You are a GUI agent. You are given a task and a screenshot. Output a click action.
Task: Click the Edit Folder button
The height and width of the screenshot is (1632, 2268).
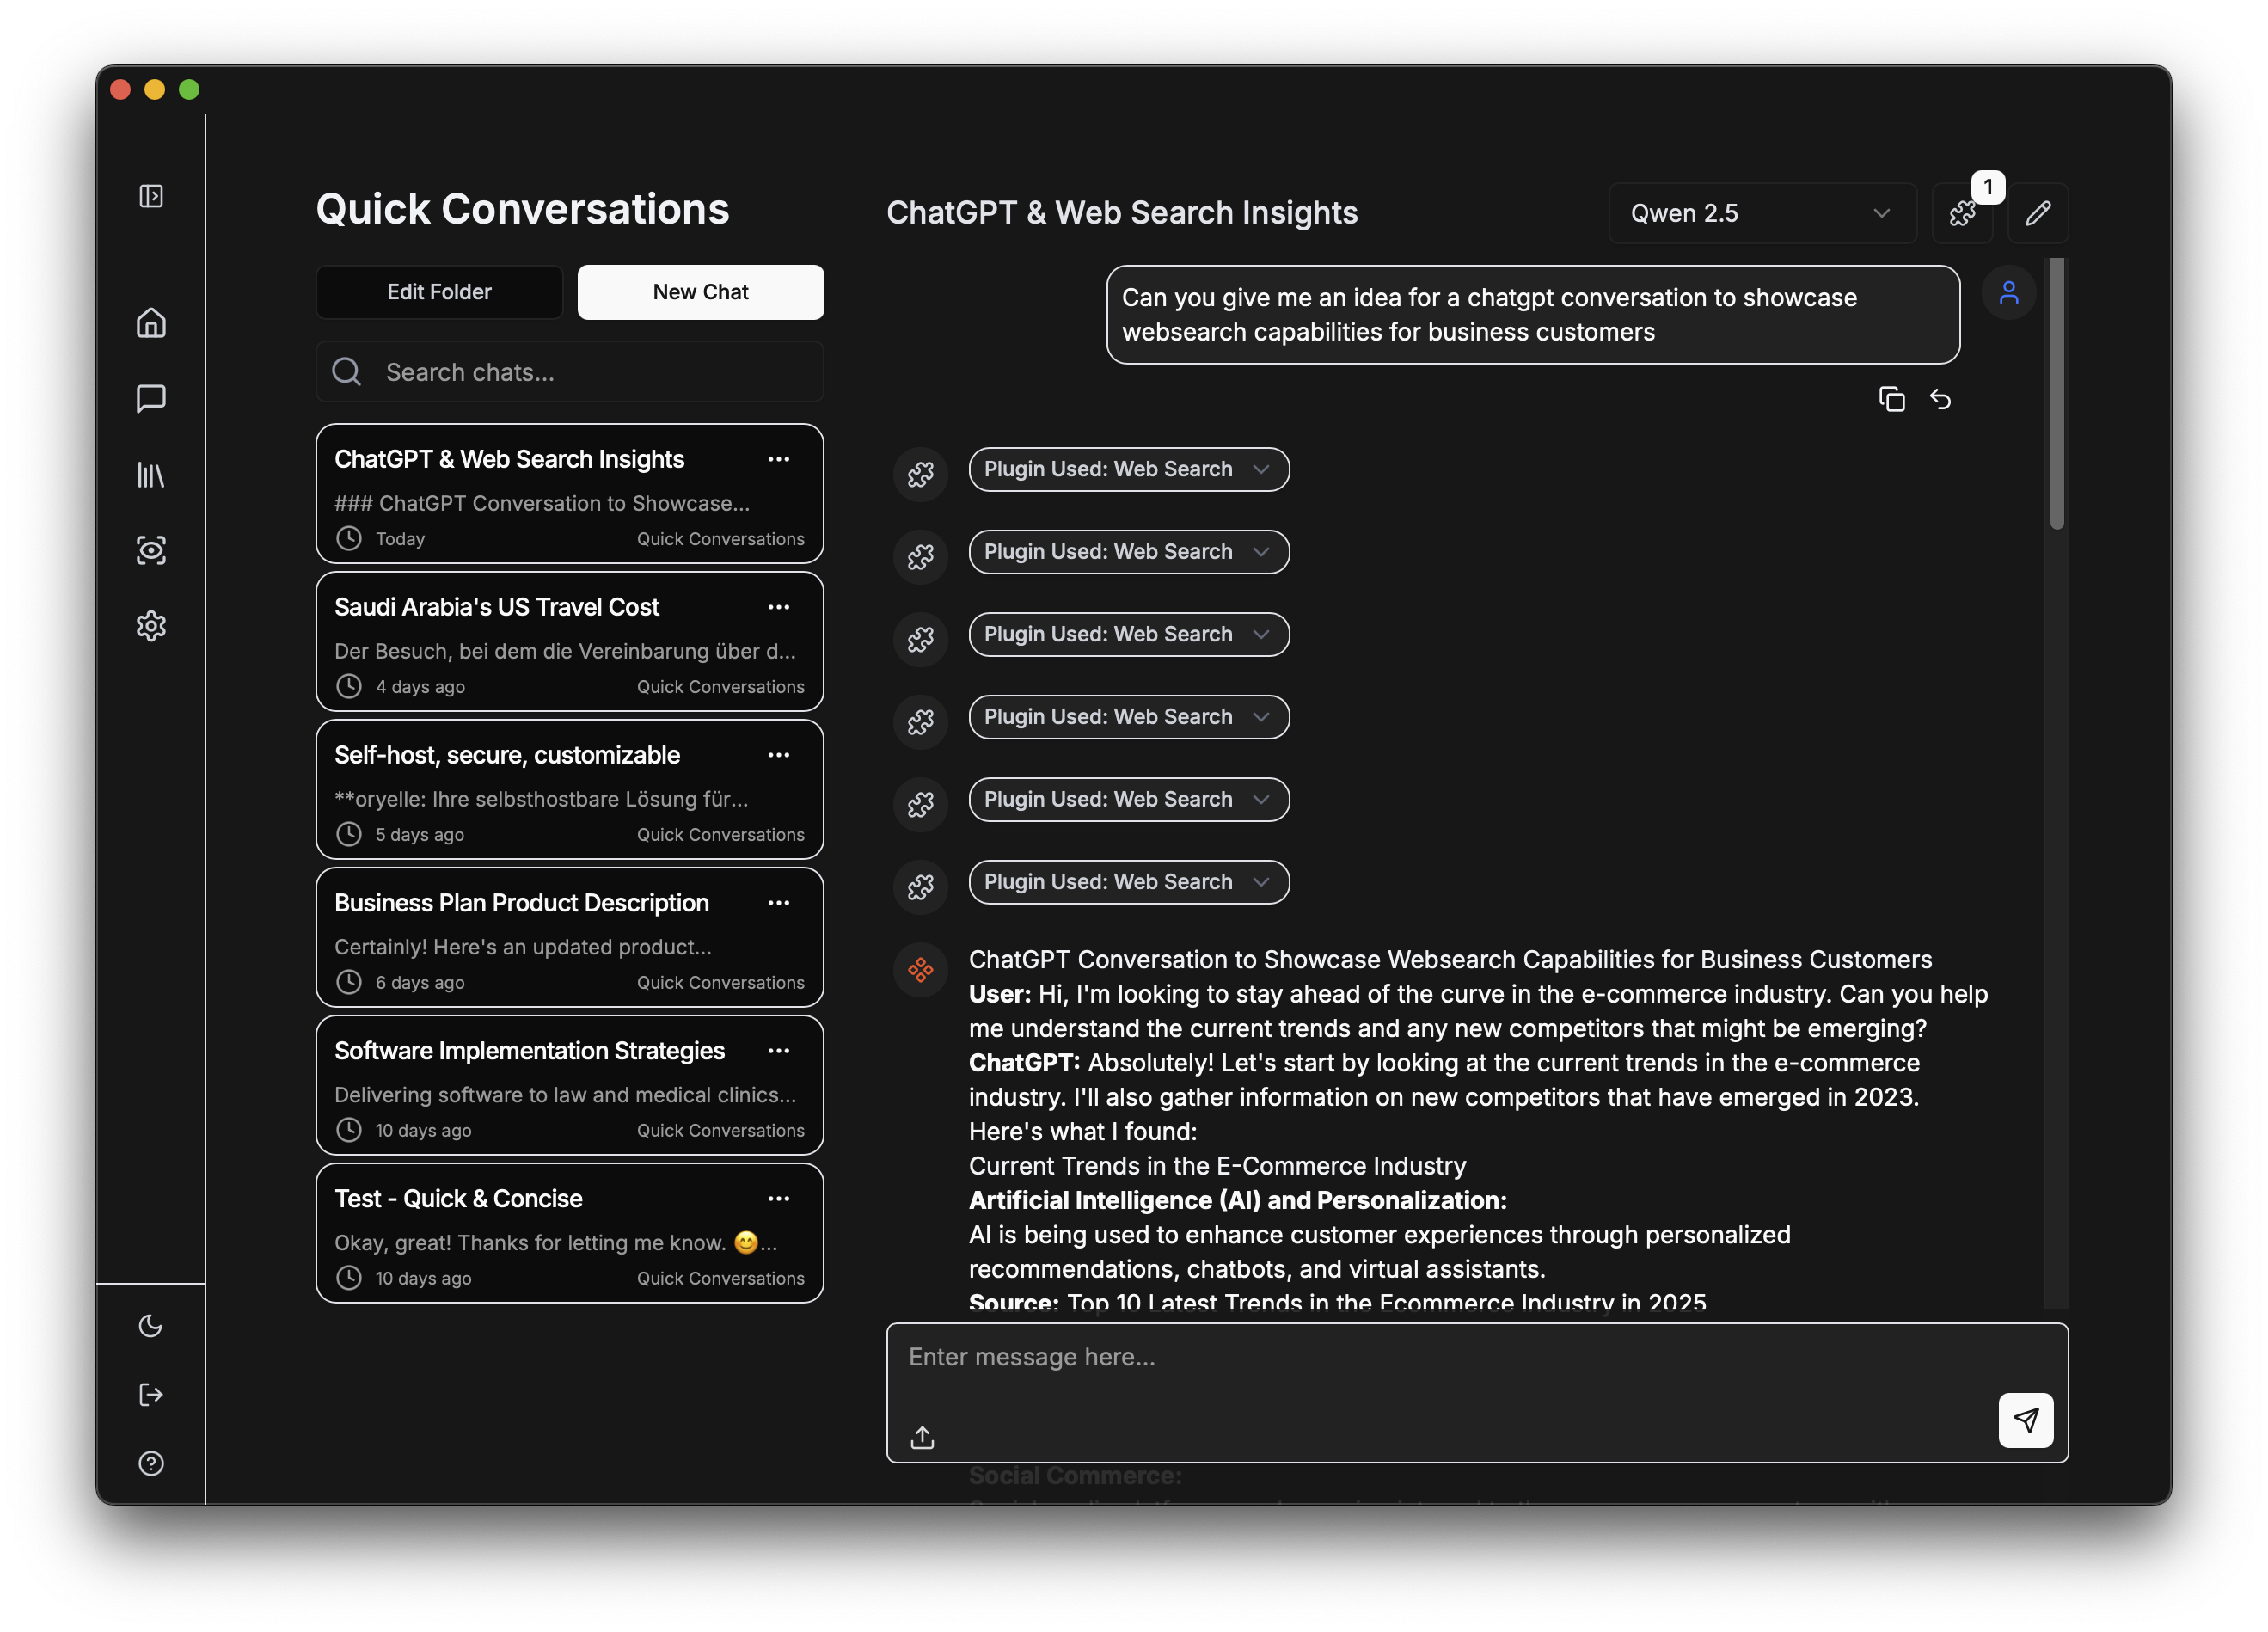point(439,292)
